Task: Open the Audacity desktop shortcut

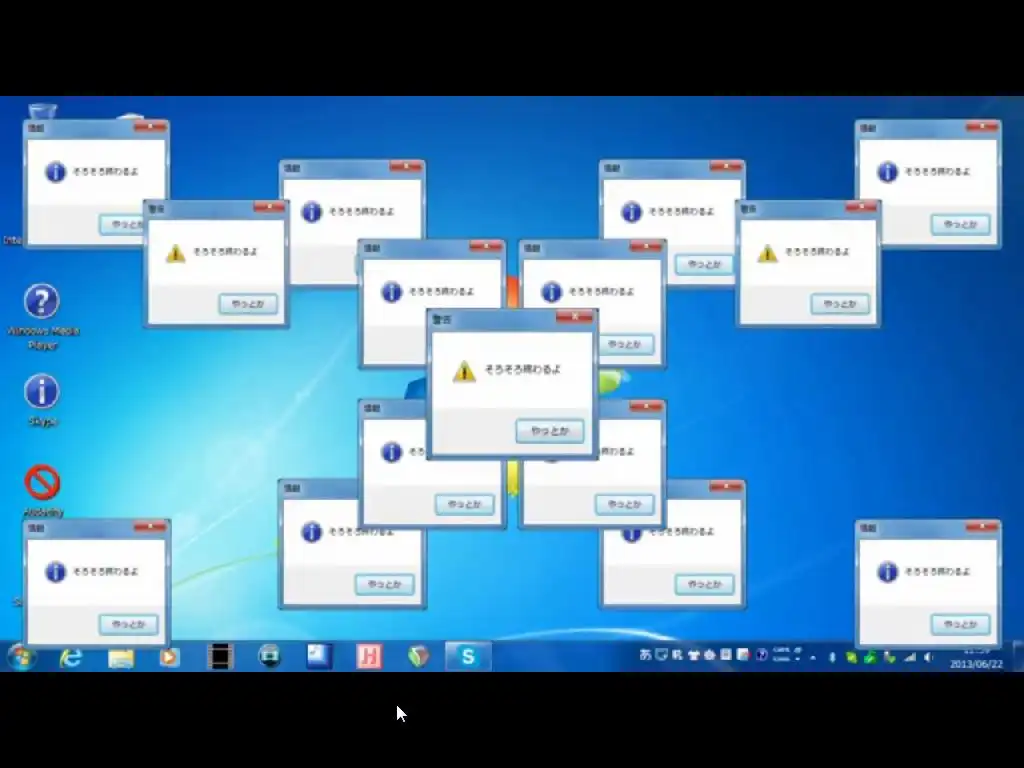Action: pos(43,490)
